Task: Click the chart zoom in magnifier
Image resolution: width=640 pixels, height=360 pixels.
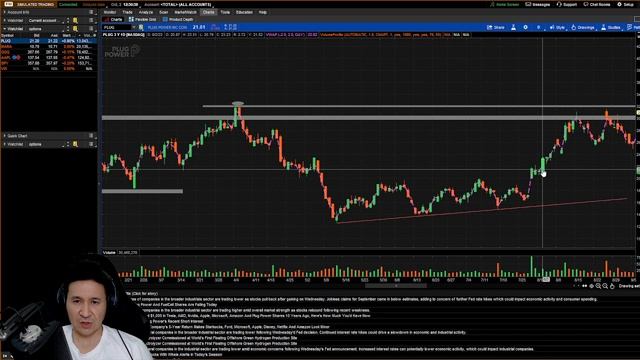Action: 598,286
